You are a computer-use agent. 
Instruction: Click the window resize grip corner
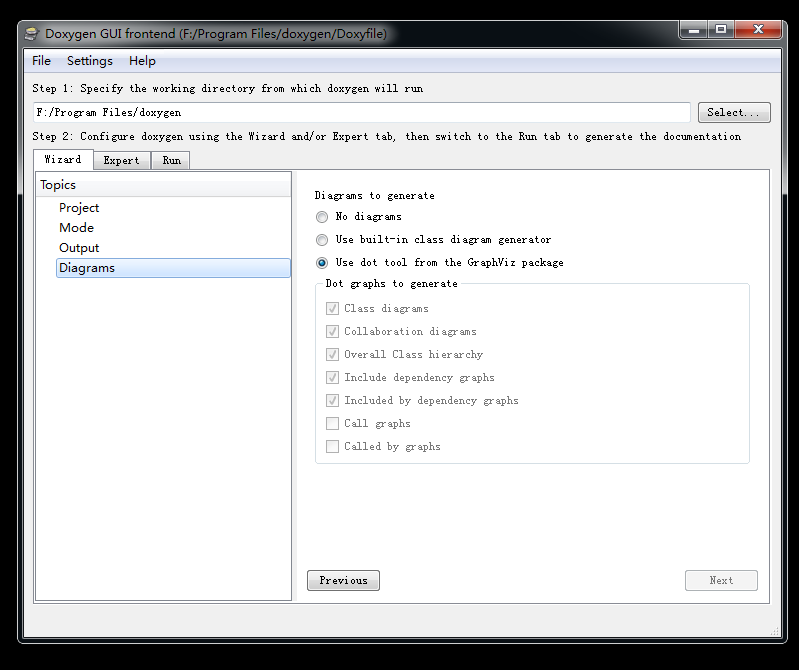tap(775, 631)
